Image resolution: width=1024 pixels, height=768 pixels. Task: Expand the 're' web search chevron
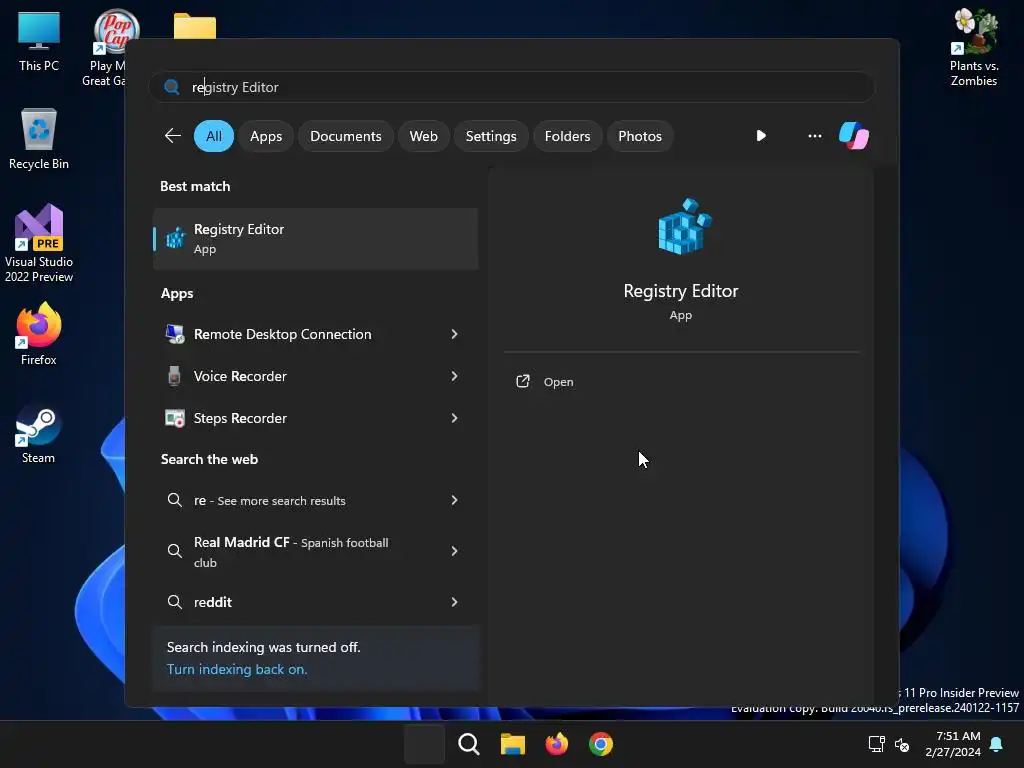coord(455,500)
